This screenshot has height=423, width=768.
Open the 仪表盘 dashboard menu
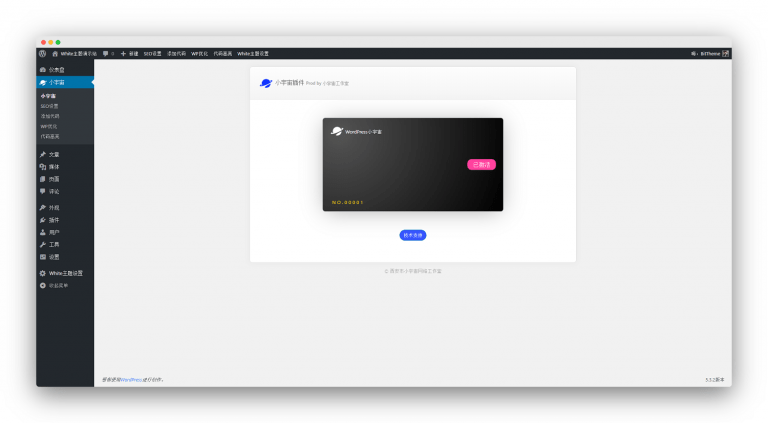56,70
